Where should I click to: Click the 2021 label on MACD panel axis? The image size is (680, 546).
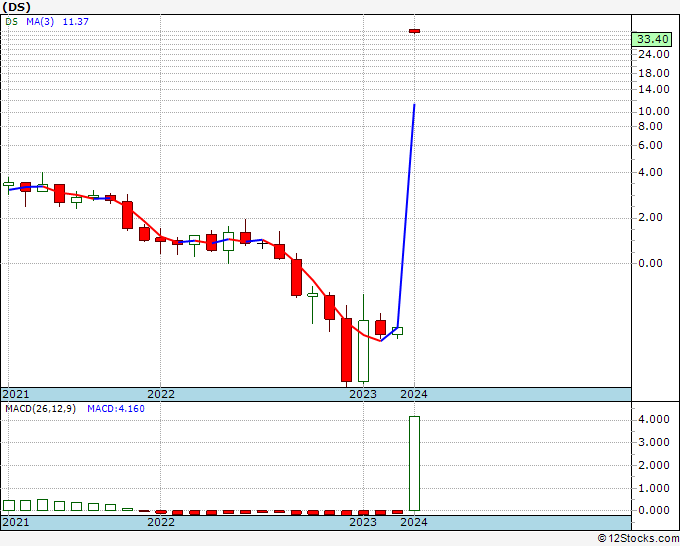16,522
